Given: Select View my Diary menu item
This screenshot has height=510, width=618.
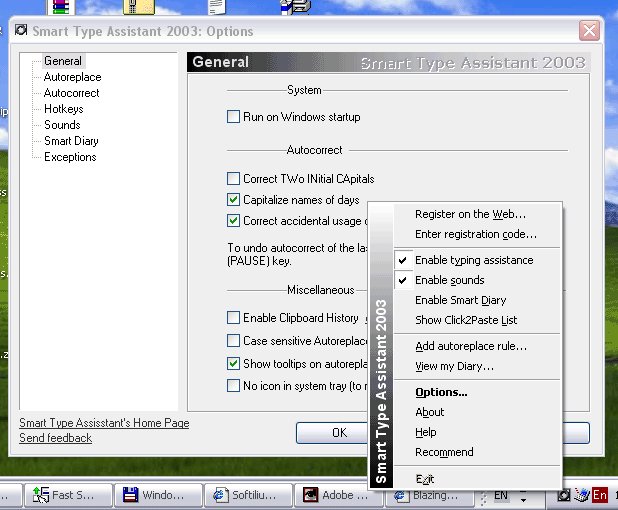Looking at the screenshot, I should [477, 366].
